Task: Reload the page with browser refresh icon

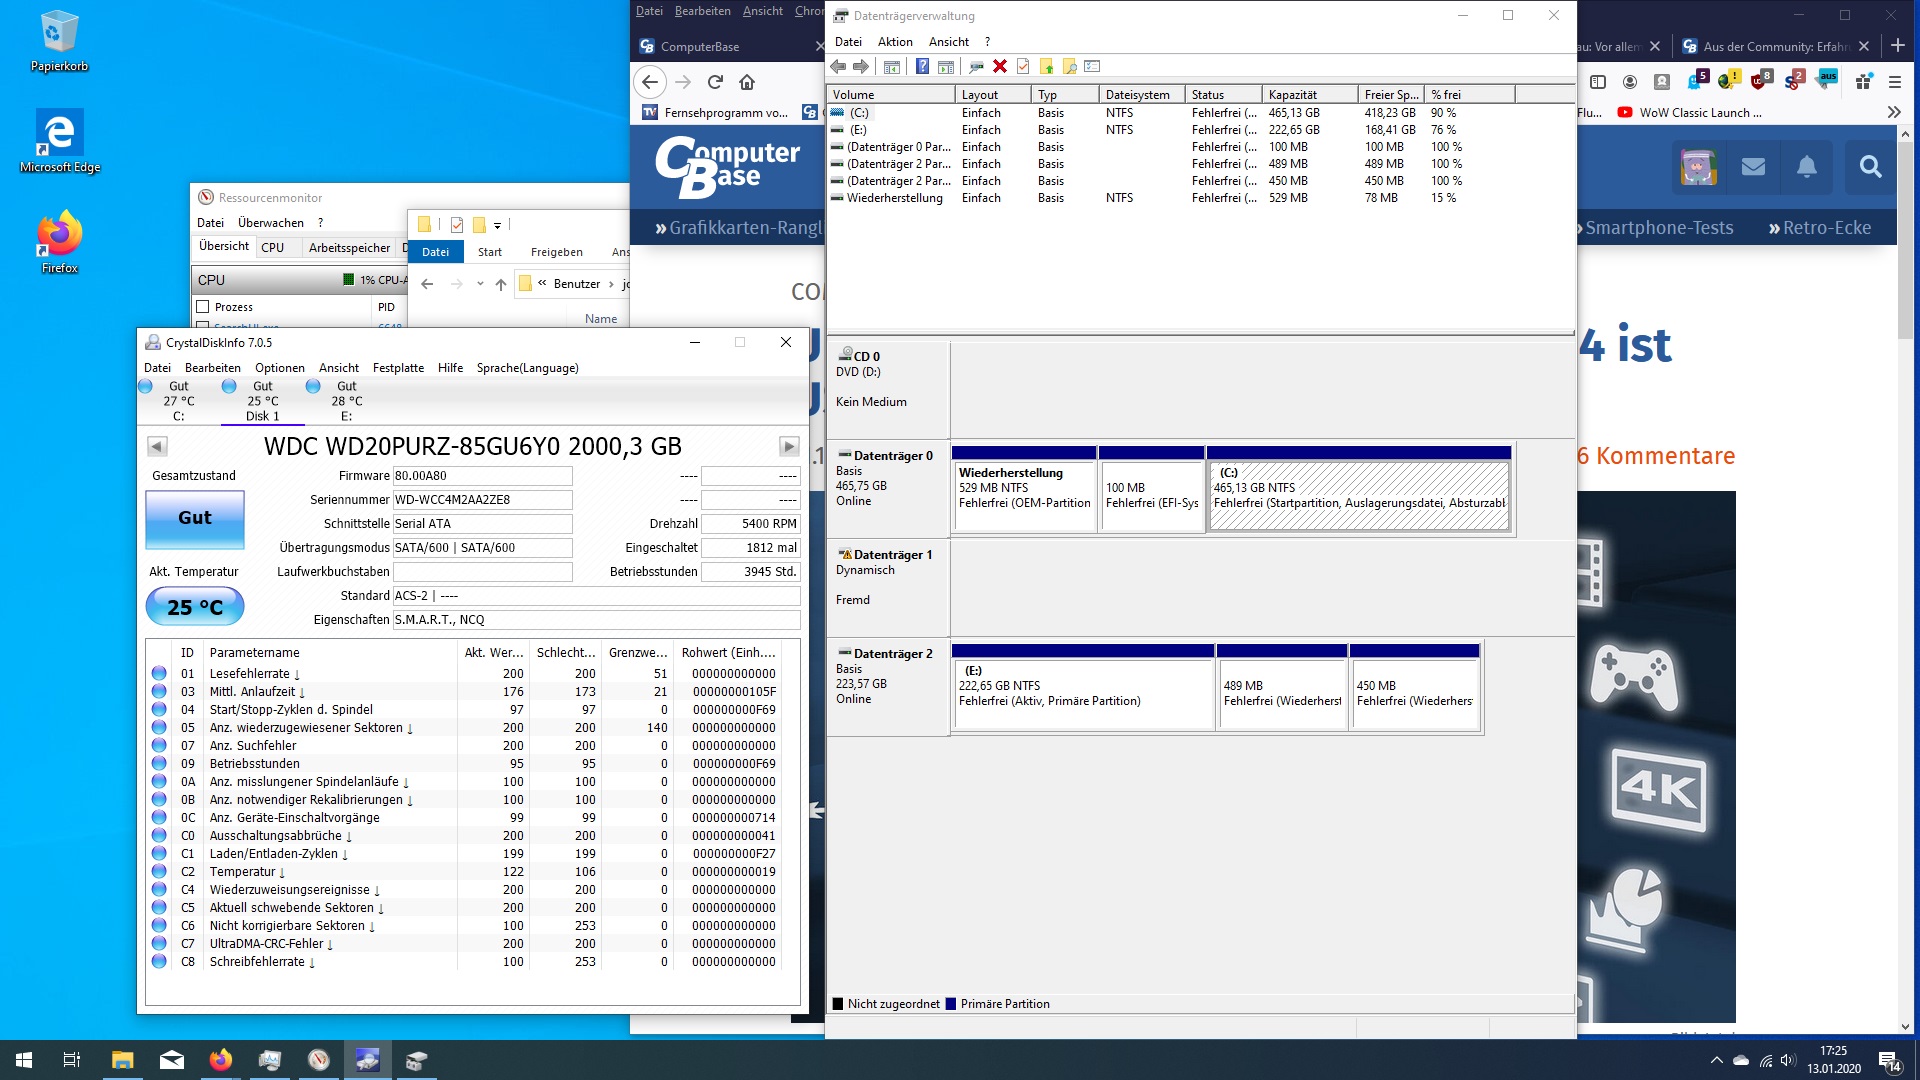Action: [715, 82]
